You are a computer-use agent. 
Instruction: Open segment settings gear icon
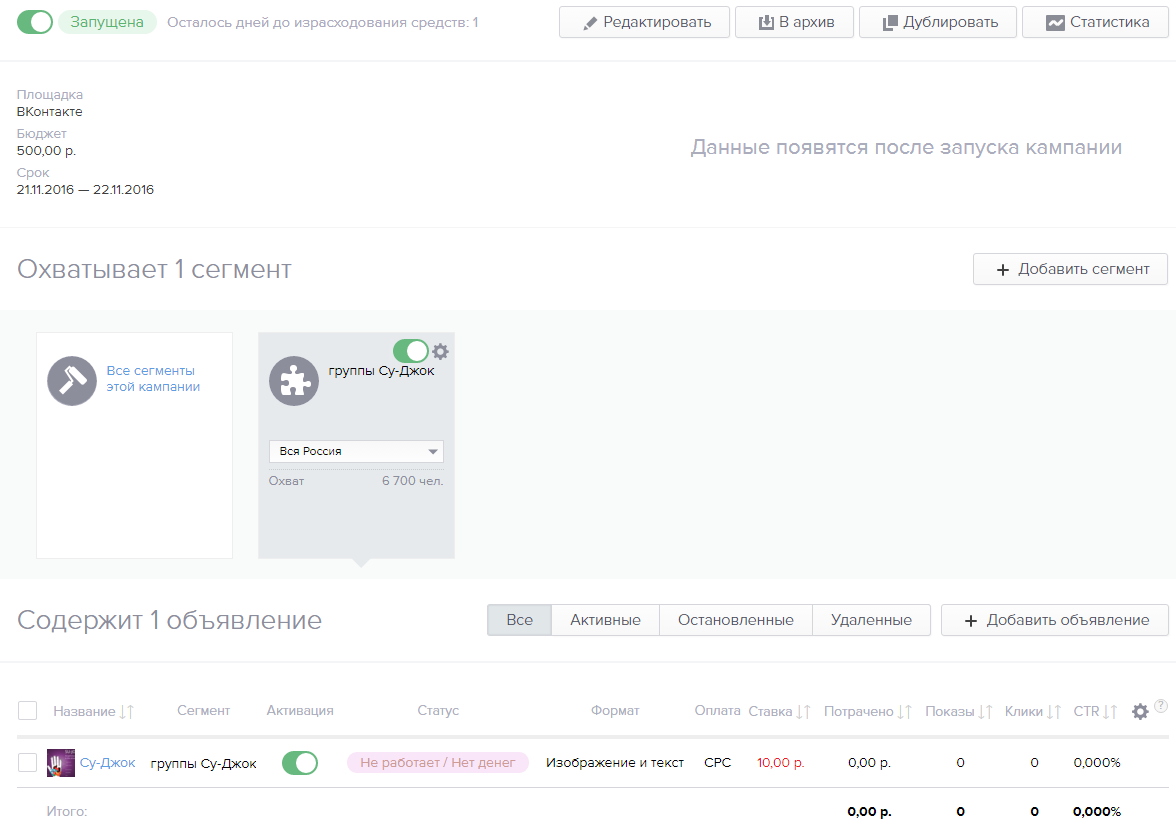coord(441,351)
